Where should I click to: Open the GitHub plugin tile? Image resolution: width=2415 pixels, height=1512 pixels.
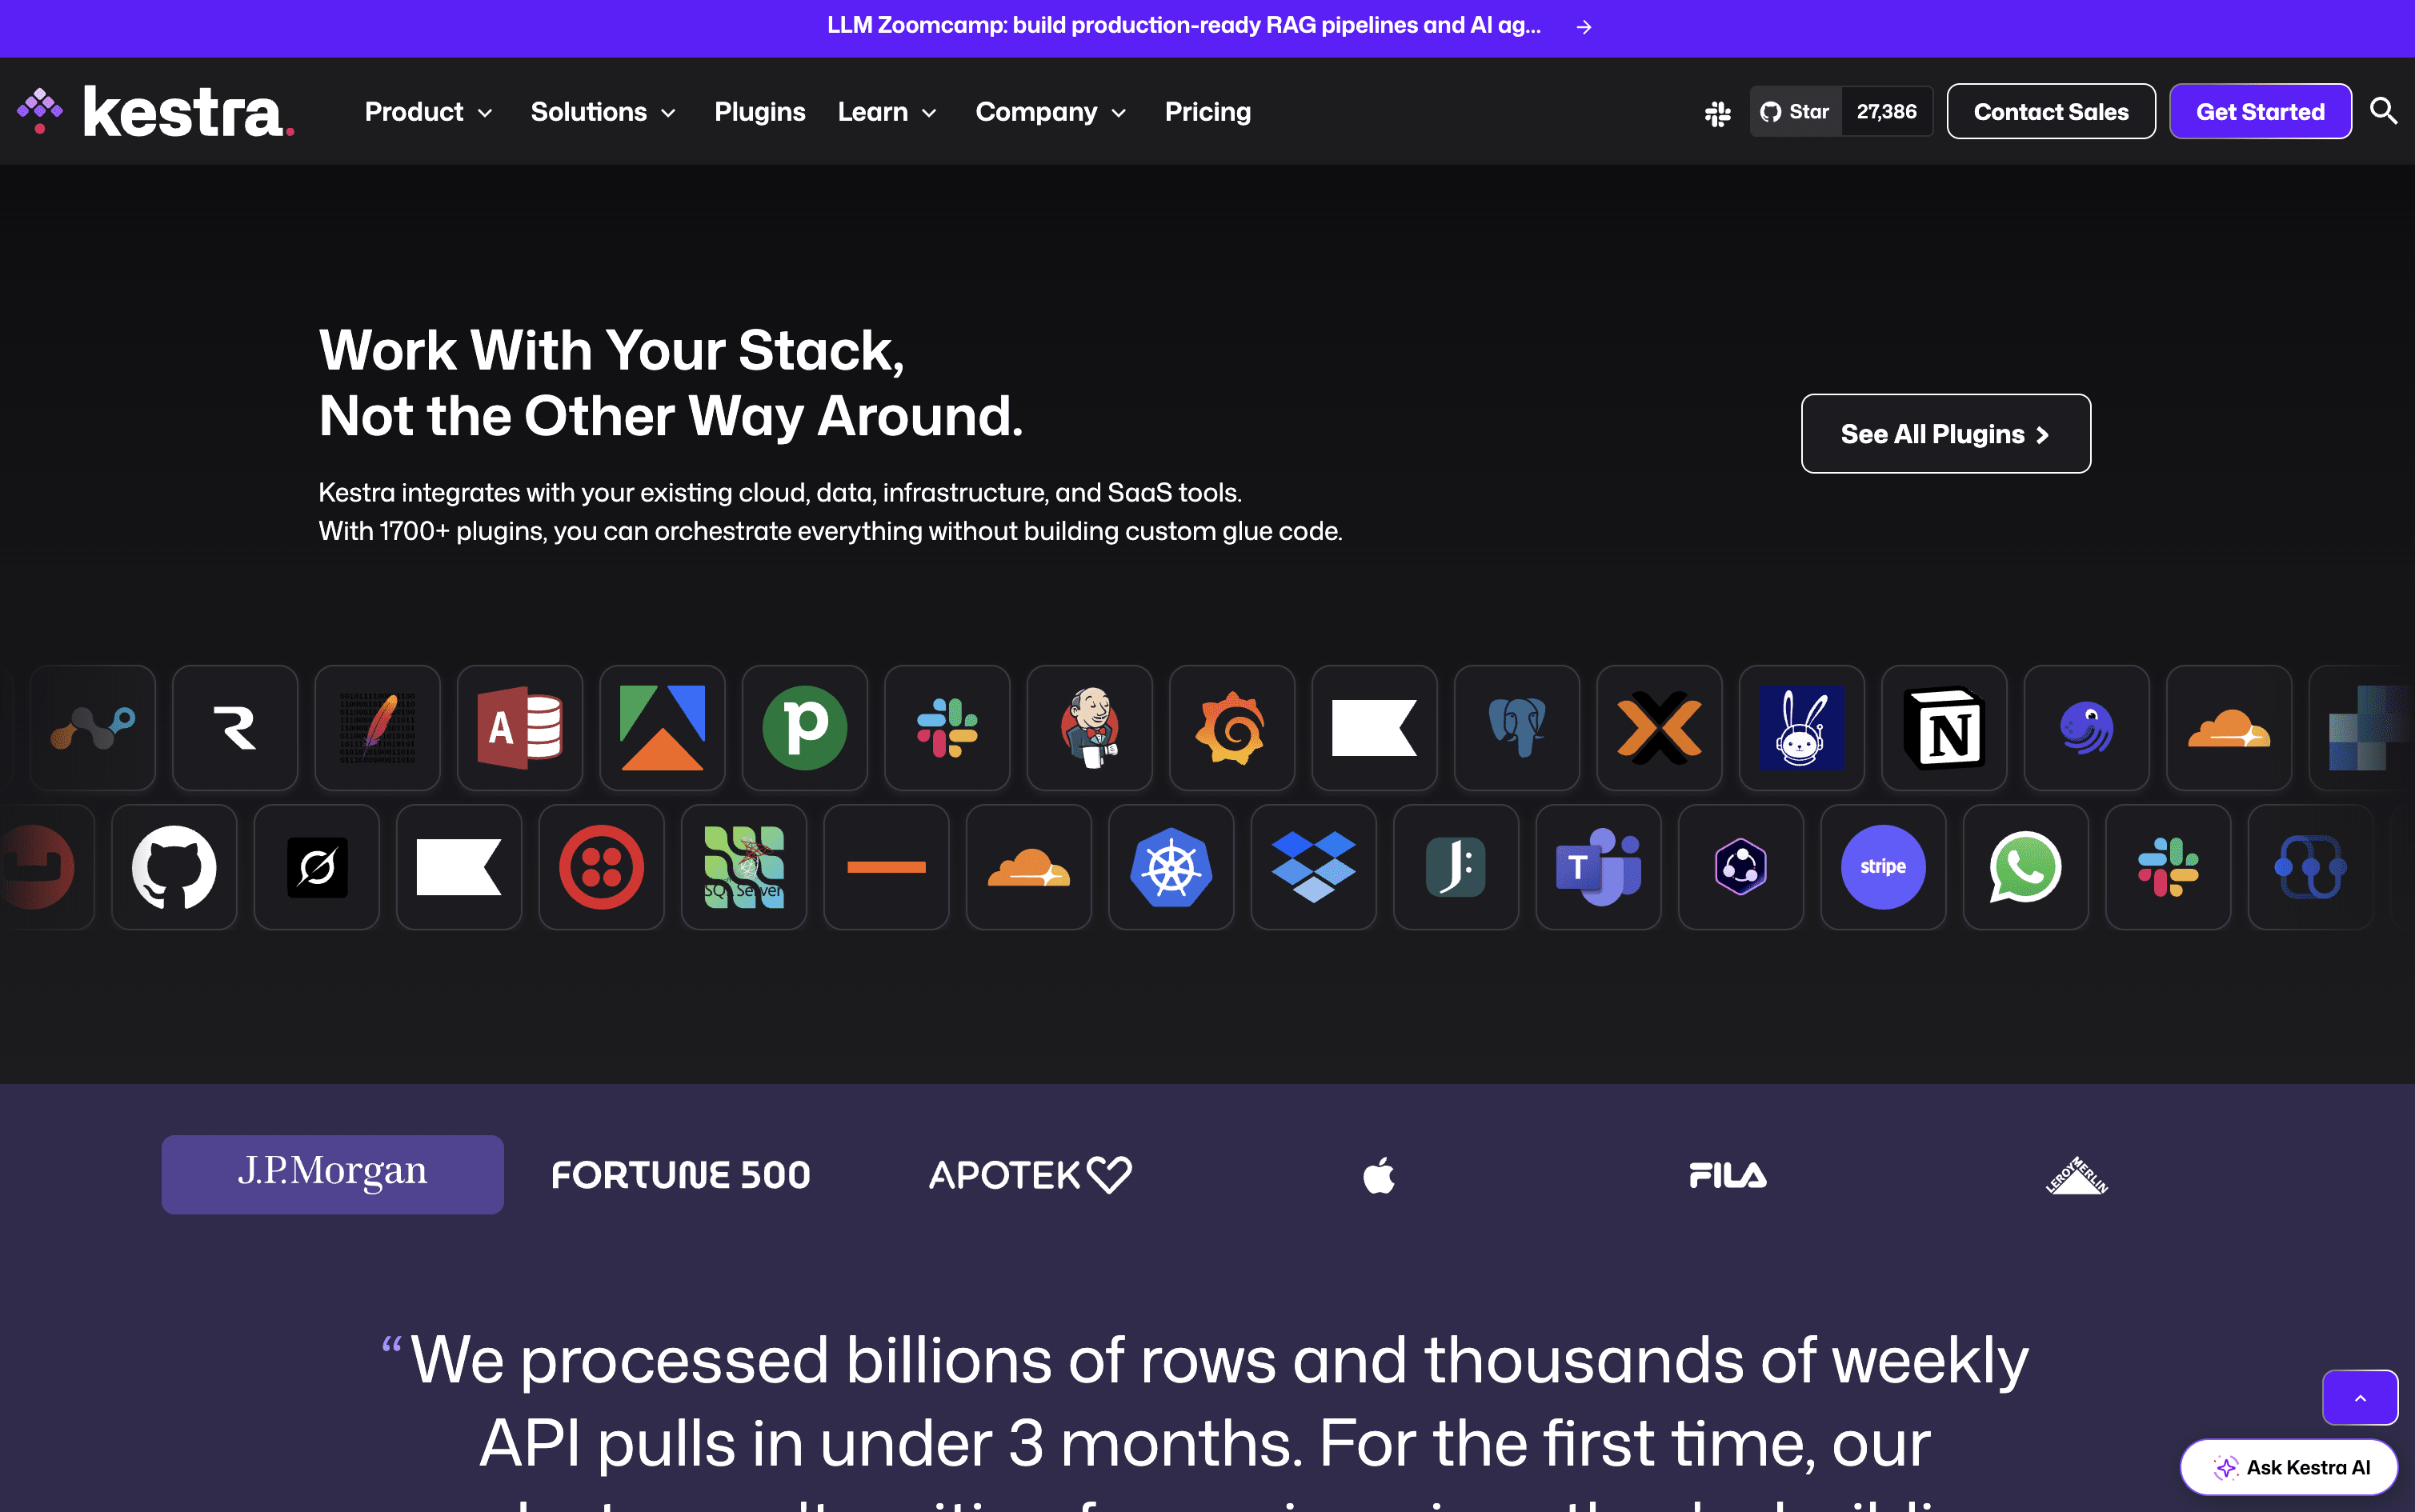click(174, 867)
